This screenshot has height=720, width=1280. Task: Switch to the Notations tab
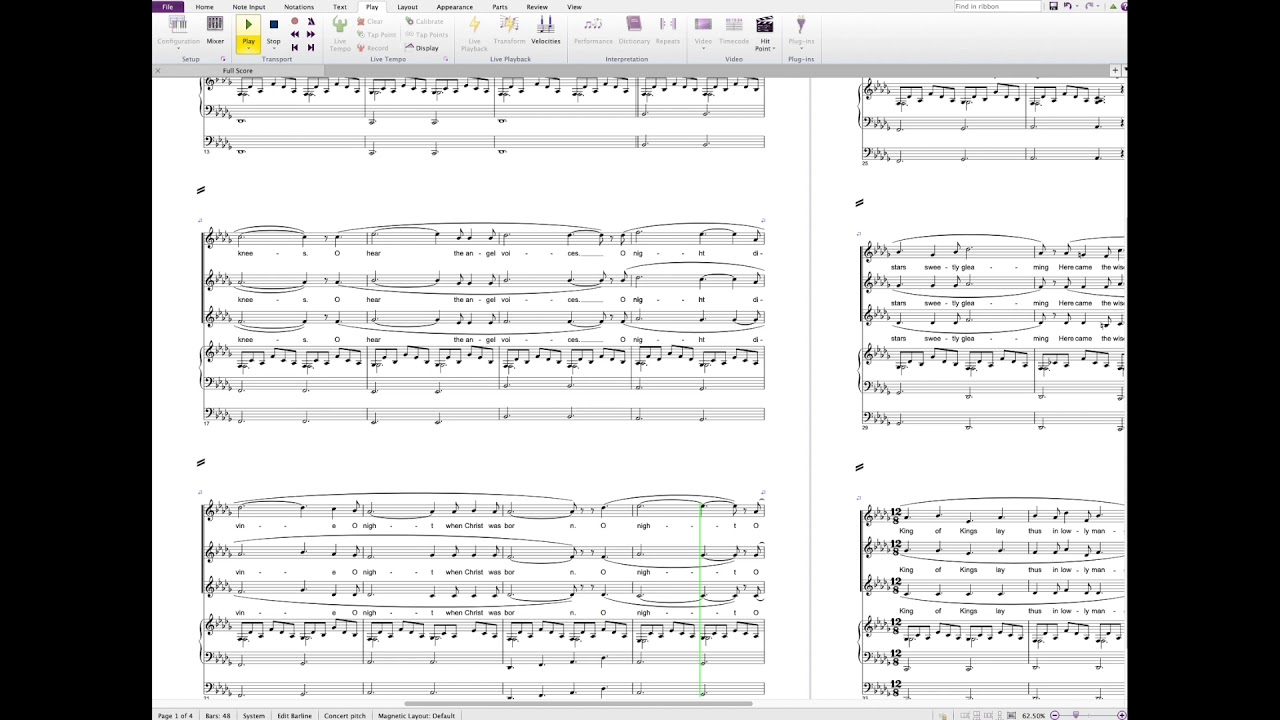tap(299, 7)
